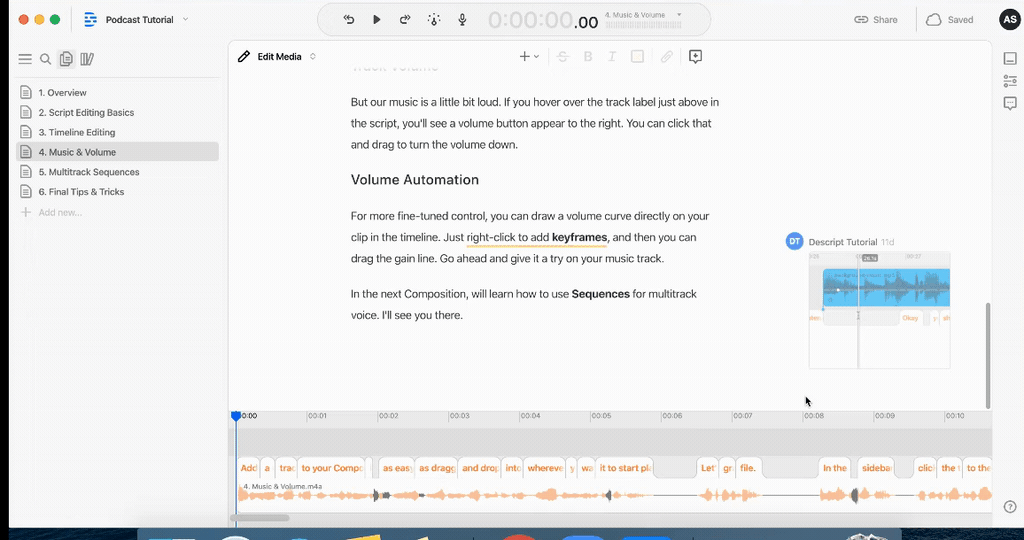1024x540 pixels.
Task: Open composition '5. Multitrack Sequences'
Action: coord(118,172)
